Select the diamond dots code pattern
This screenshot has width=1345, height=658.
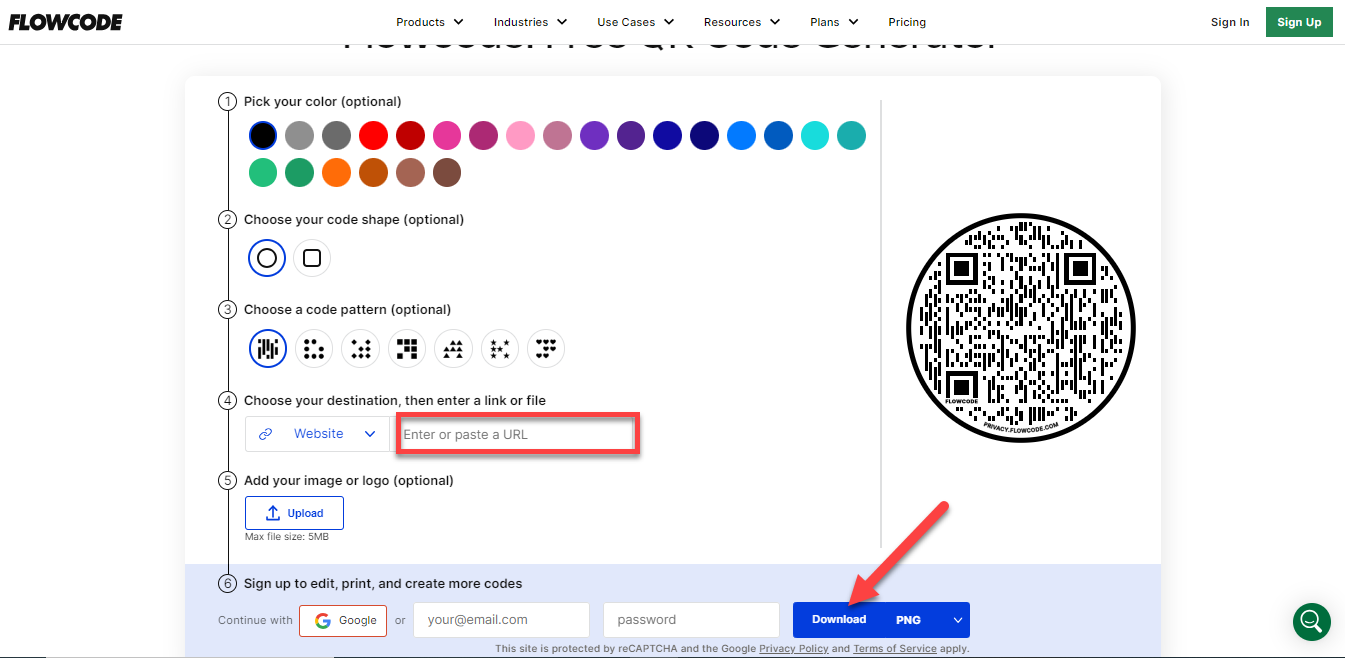360,348
